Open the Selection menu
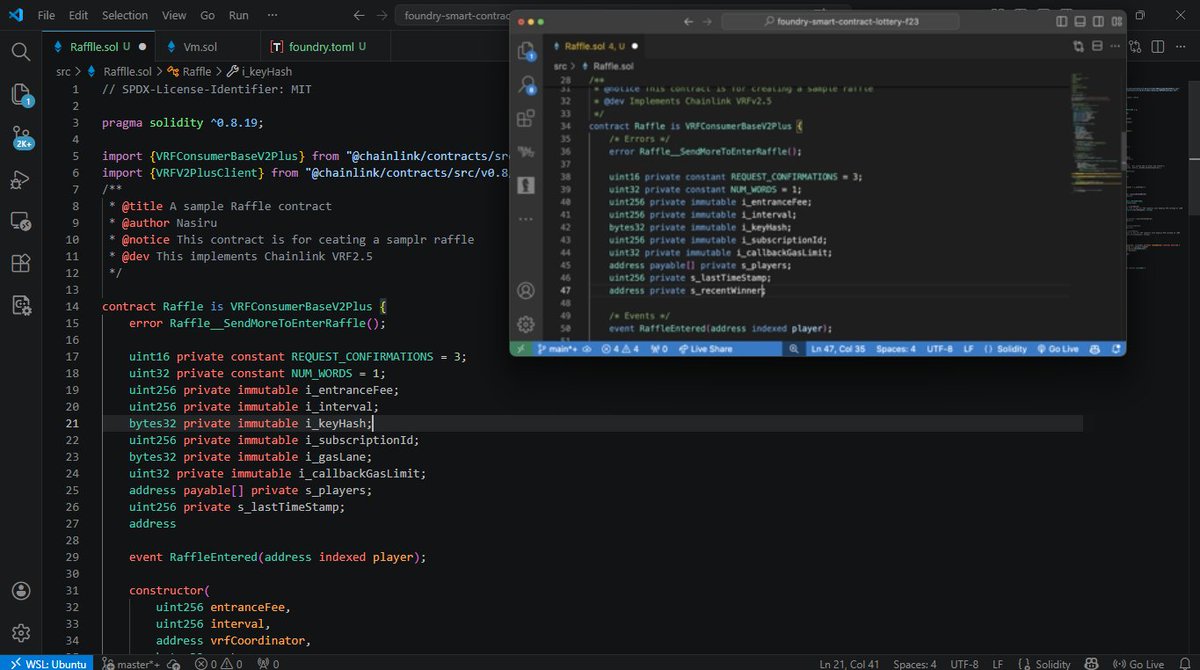The width and height of the screenshot is (1200, 670). pos(124,15)
